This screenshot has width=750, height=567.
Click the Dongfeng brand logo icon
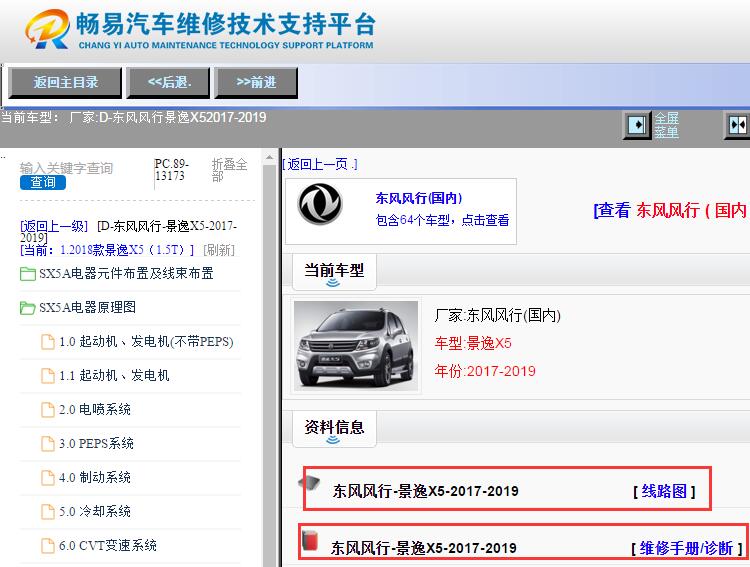click(320, 204)
